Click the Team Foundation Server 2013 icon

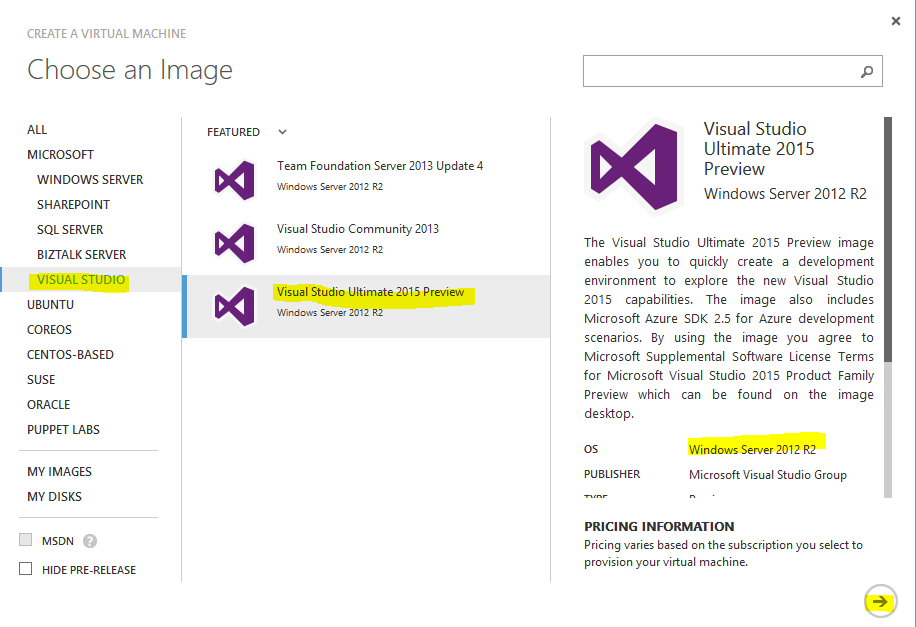click(x=234, y=180)
